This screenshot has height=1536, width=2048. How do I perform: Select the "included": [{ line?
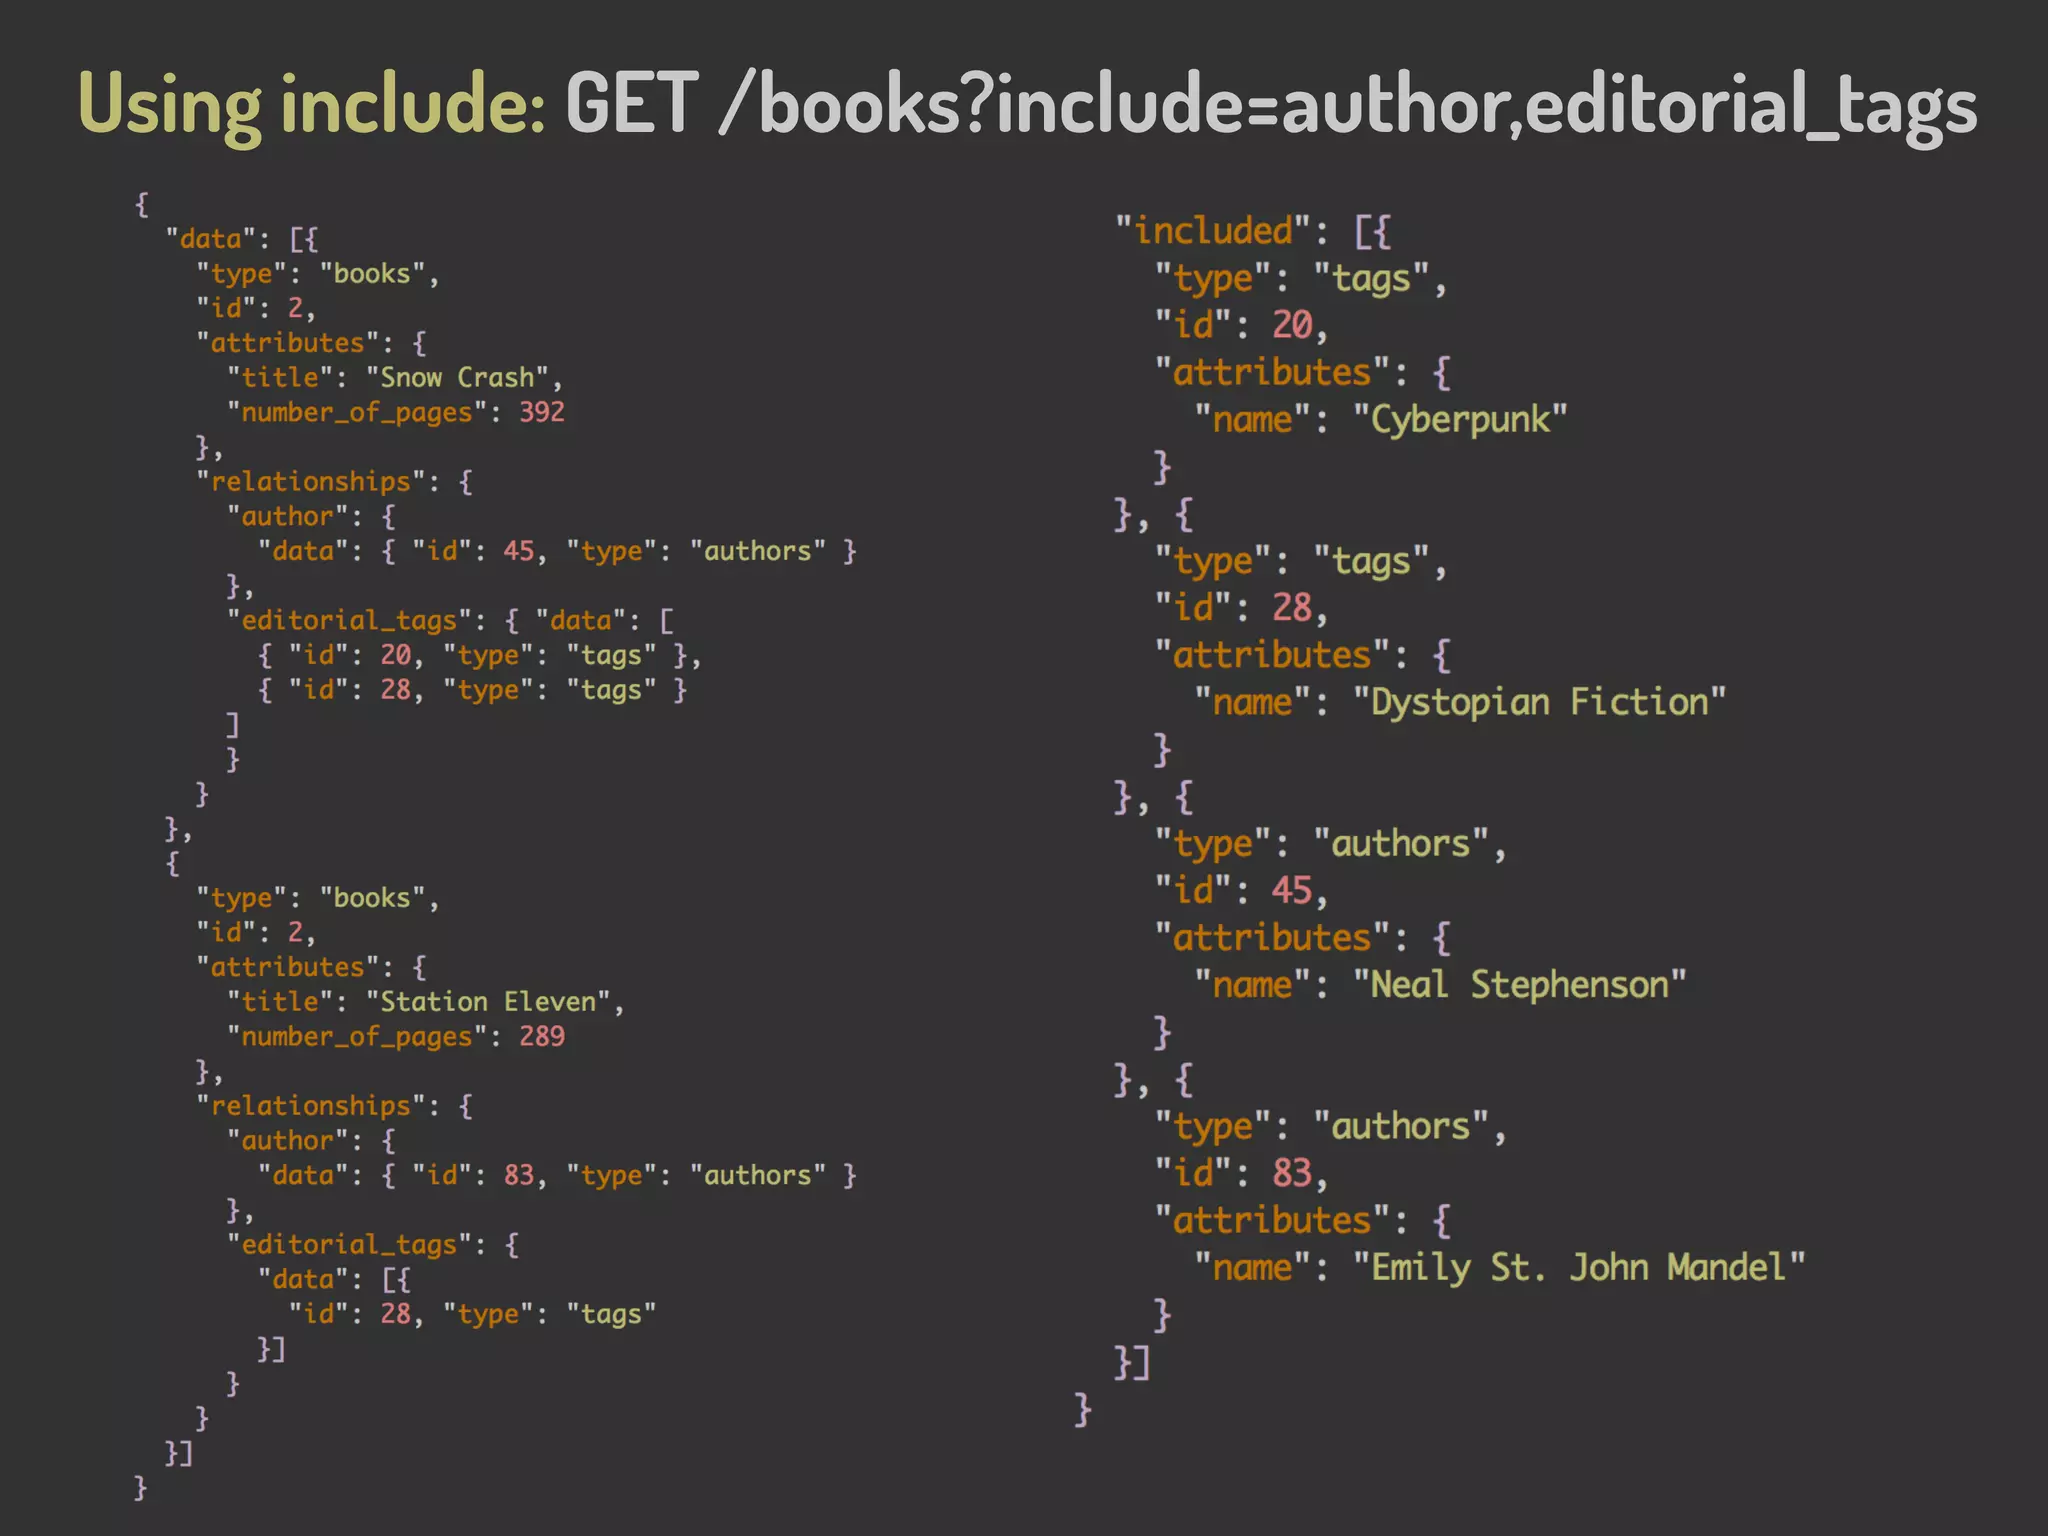point(1253,232)
